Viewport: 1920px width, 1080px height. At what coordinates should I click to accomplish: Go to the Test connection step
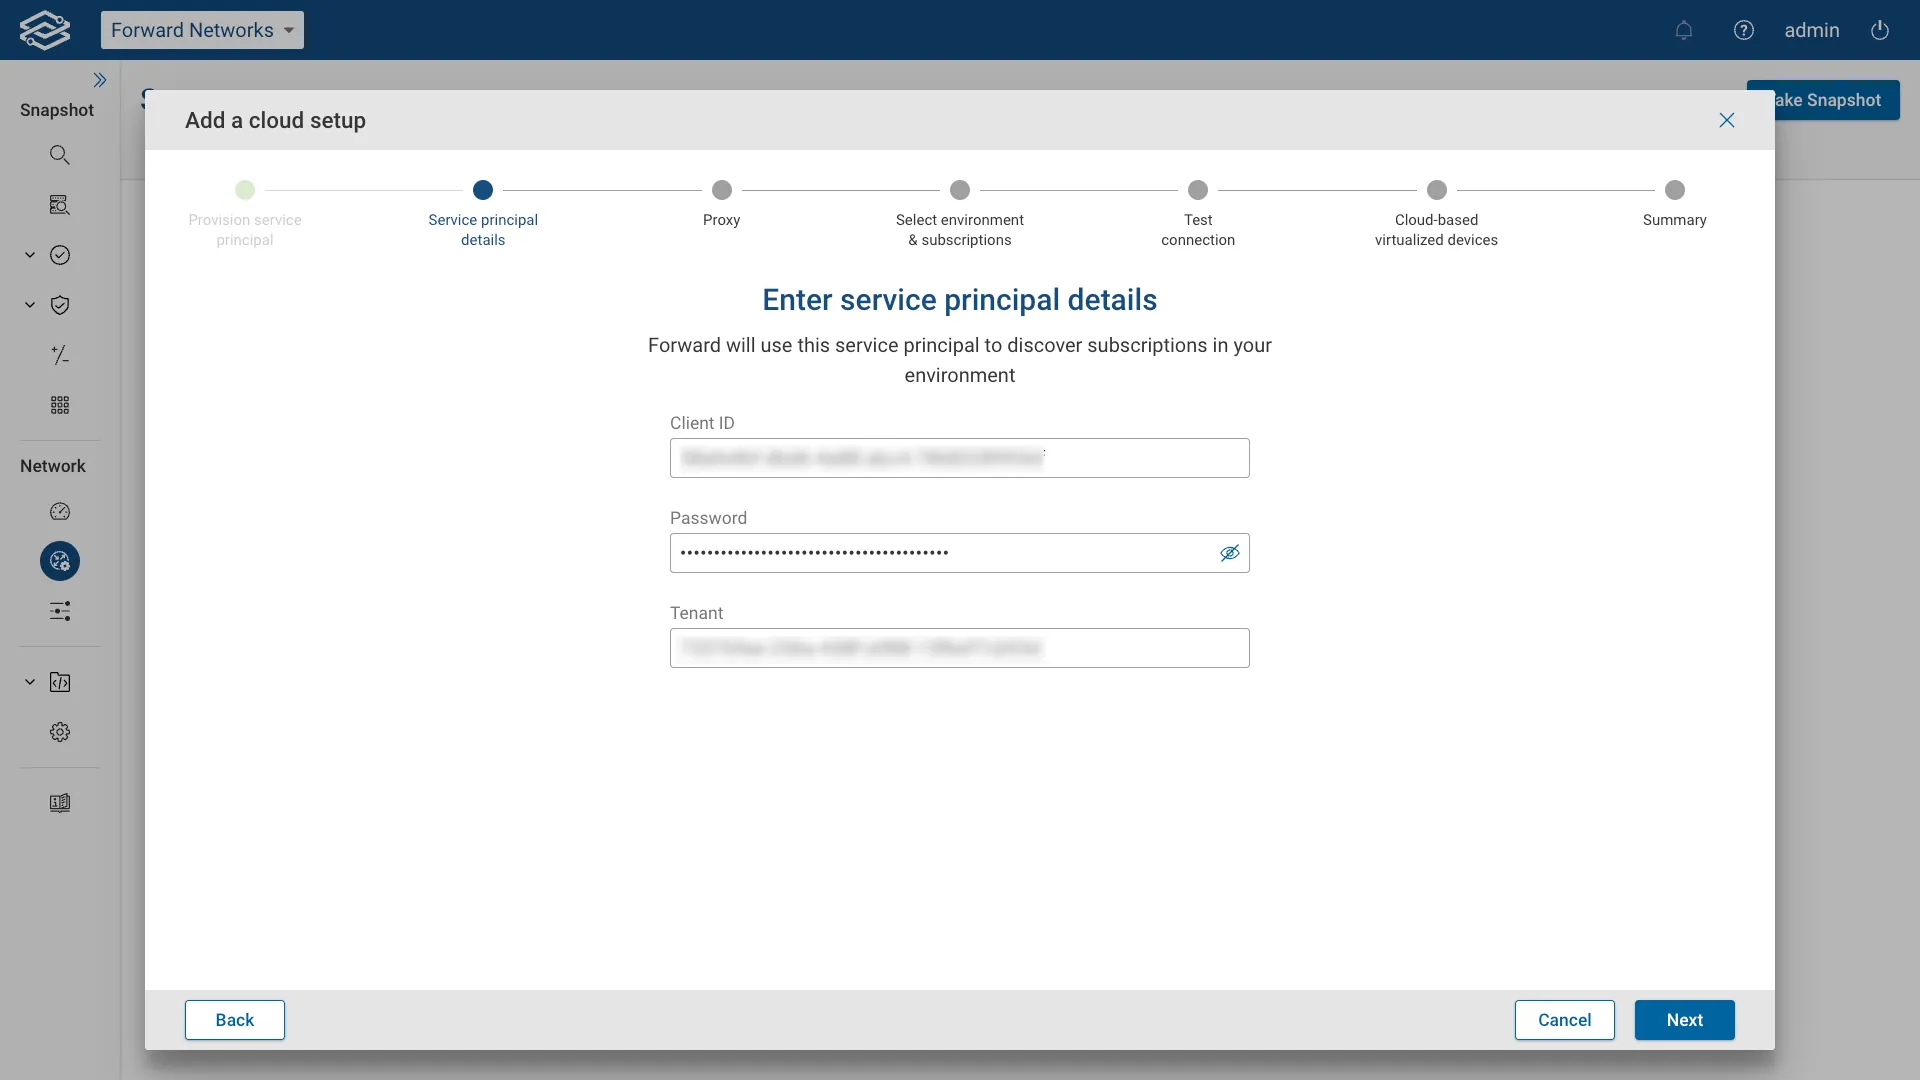[x=1198, y=213]
